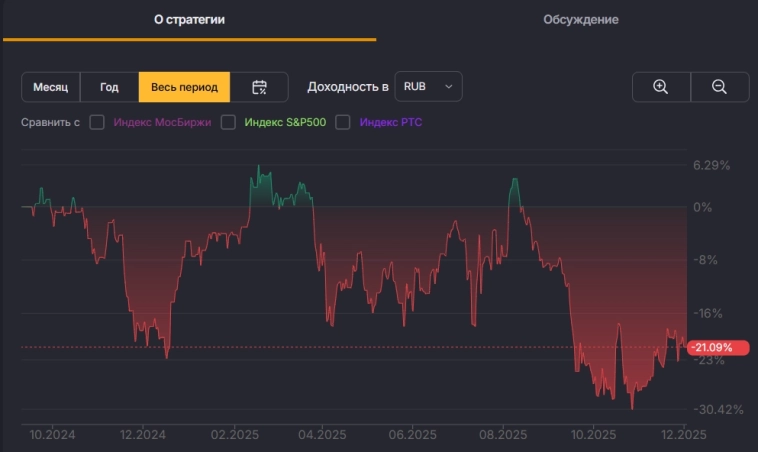758x452 pixels.
Task: Enable the Индекс МосБиржи comparison checkbox
Action: 97,122
